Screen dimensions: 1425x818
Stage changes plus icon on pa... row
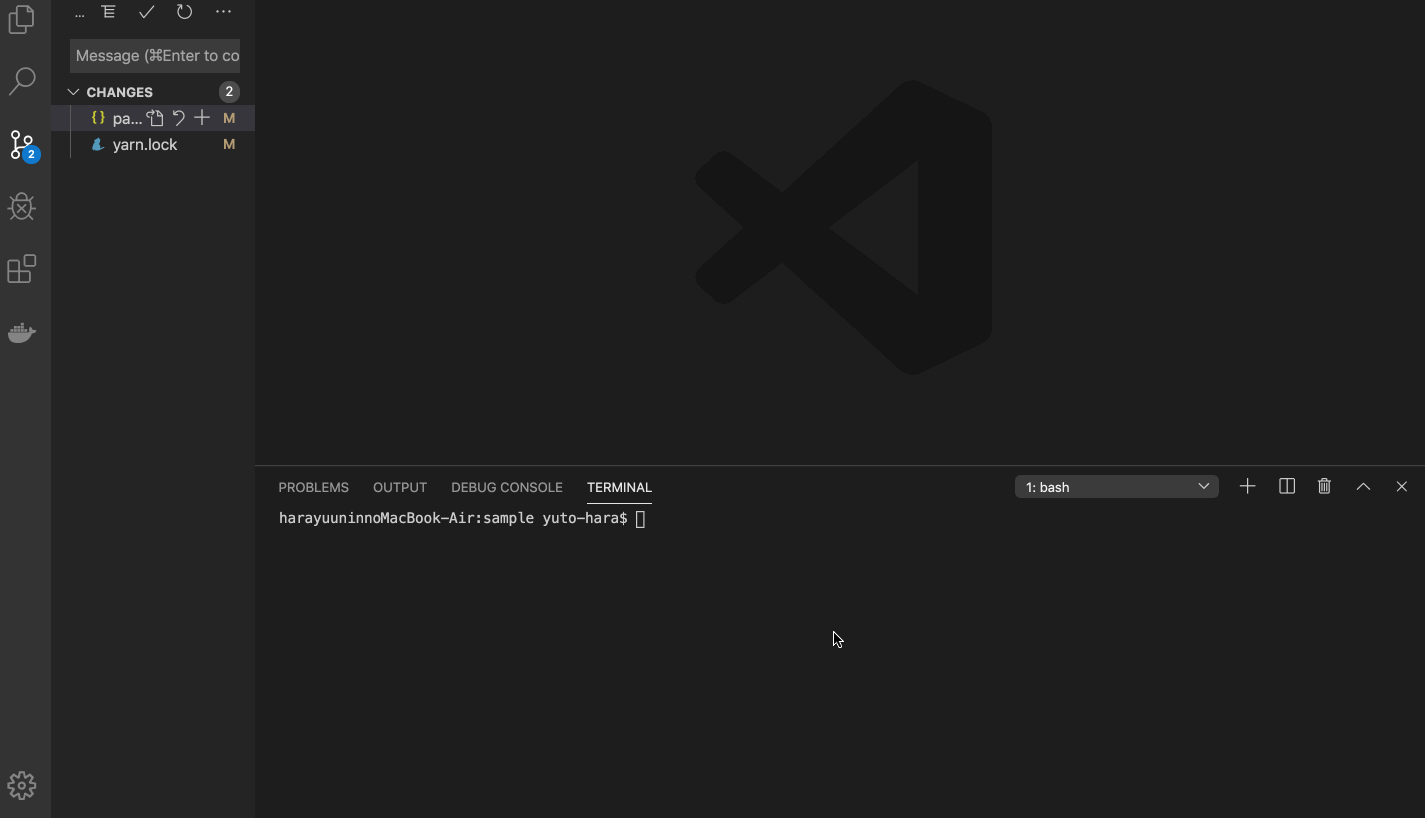(202, 118)
